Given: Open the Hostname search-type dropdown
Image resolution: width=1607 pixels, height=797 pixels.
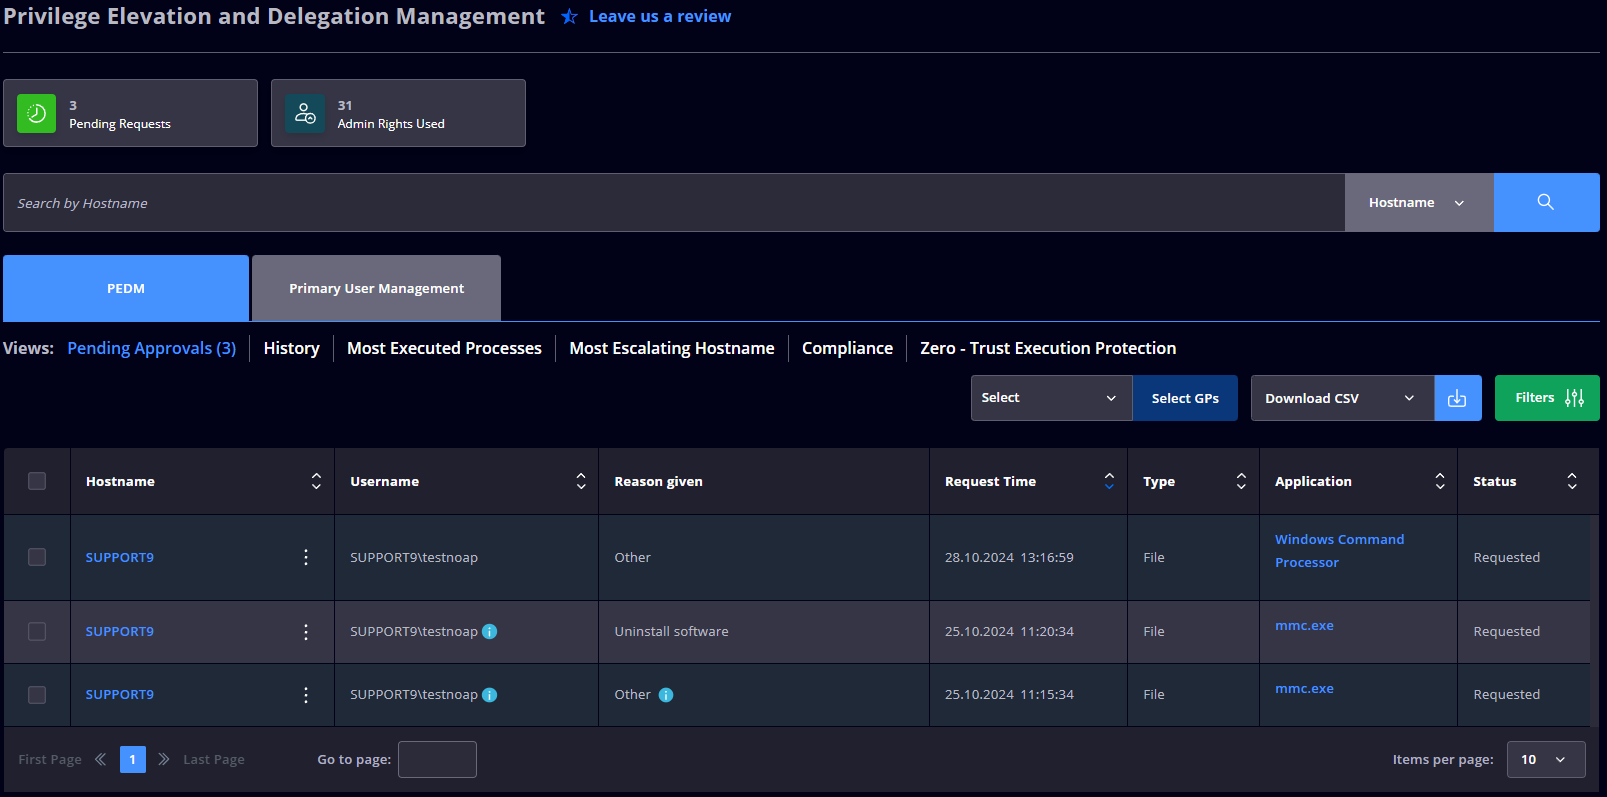Looking at the screenshot, I should (1419, 202).
